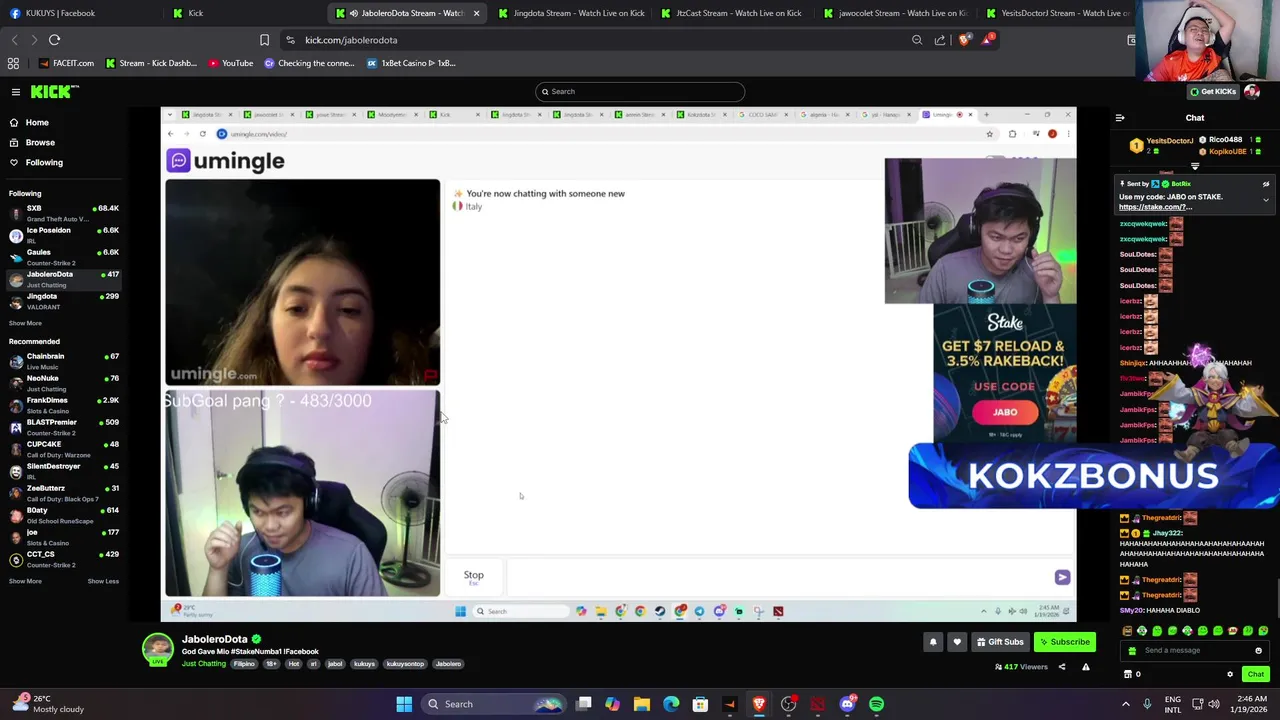Click chat message input field
This screenshot has width=1280, height=720.
click(1196, 650)
